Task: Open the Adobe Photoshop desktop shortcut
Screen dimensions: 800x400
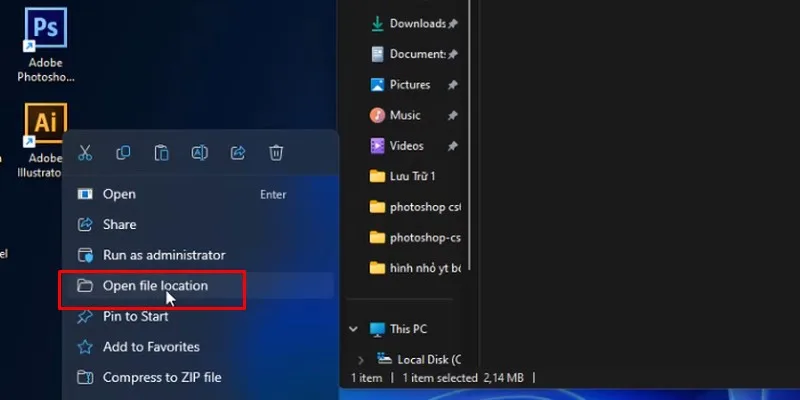Action: [x=46, y=38]
